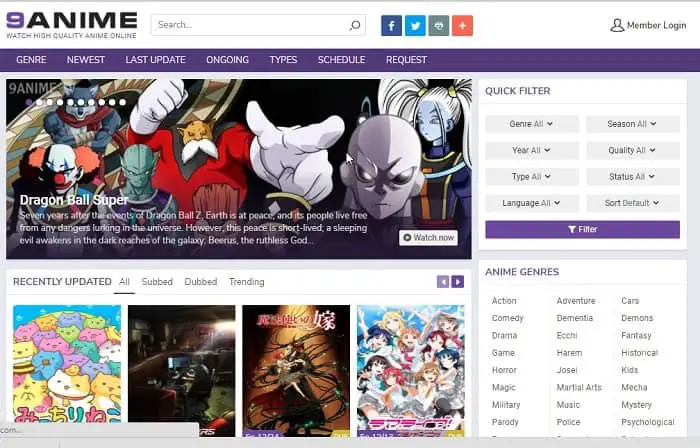Viewport: 700px width, 448px height.
Task: Open the Drama genre
Action: pos(504,336)
